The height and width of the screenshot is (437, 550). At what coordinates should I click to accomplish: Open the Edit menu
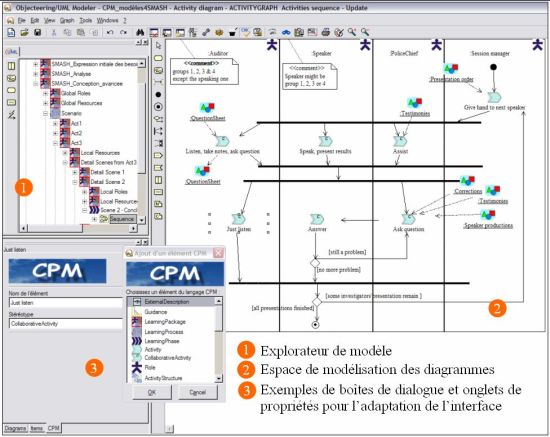(x=34, y=20)
